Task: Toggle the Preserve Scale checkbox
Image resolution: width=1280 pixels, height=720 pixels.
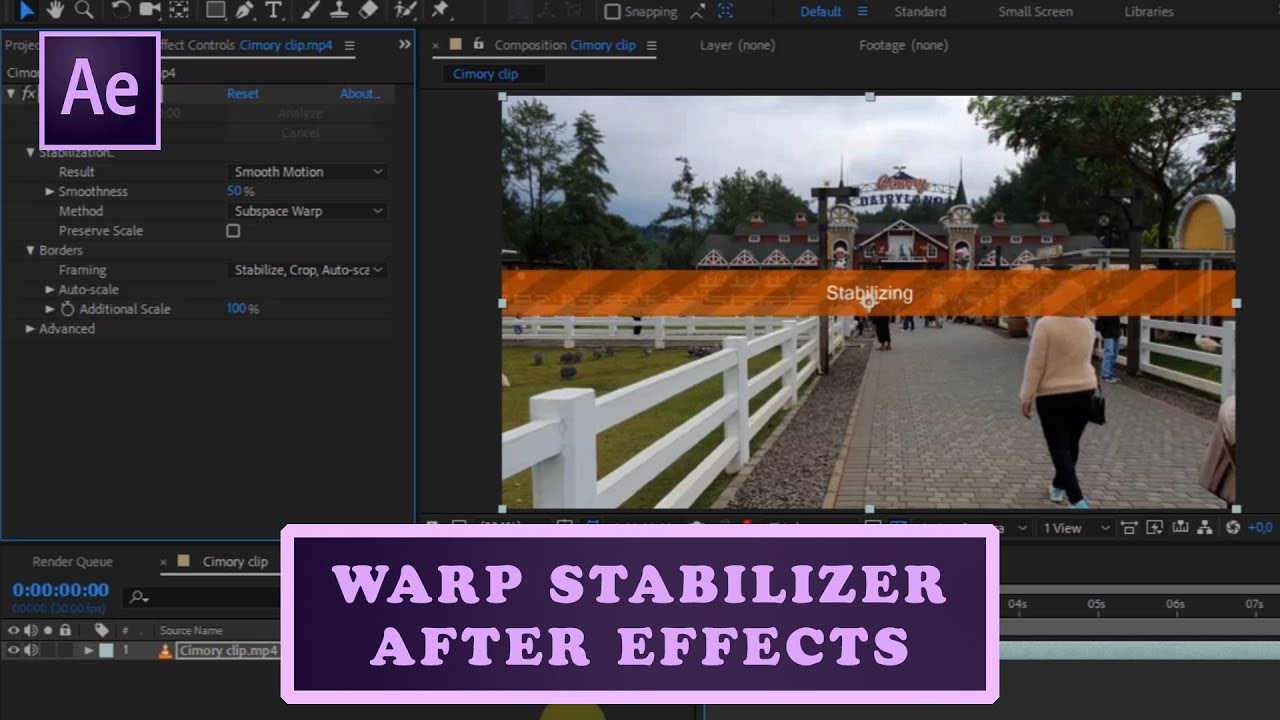Action: pos(232,230)
